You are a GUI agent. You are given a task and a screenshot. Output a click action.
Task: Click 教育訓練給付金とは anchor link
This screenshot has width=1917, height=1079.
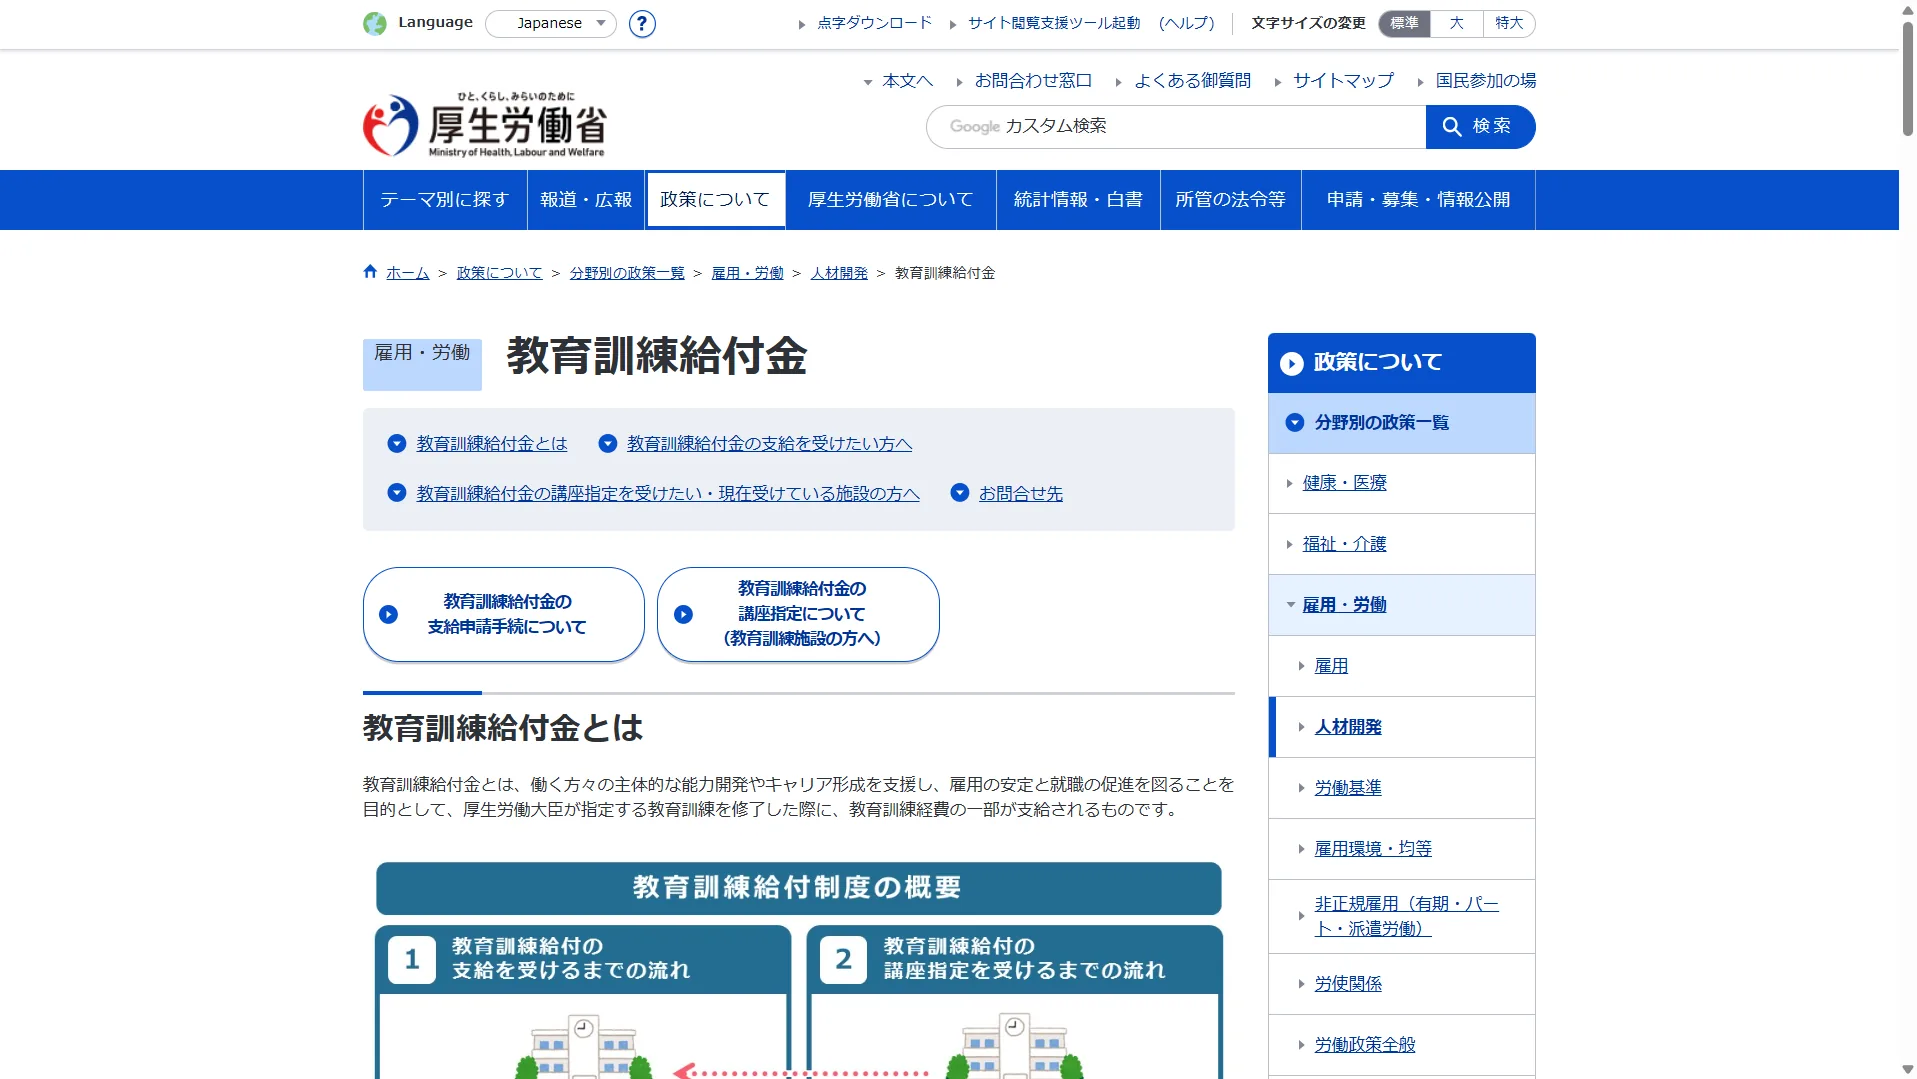tap(492, 443)
